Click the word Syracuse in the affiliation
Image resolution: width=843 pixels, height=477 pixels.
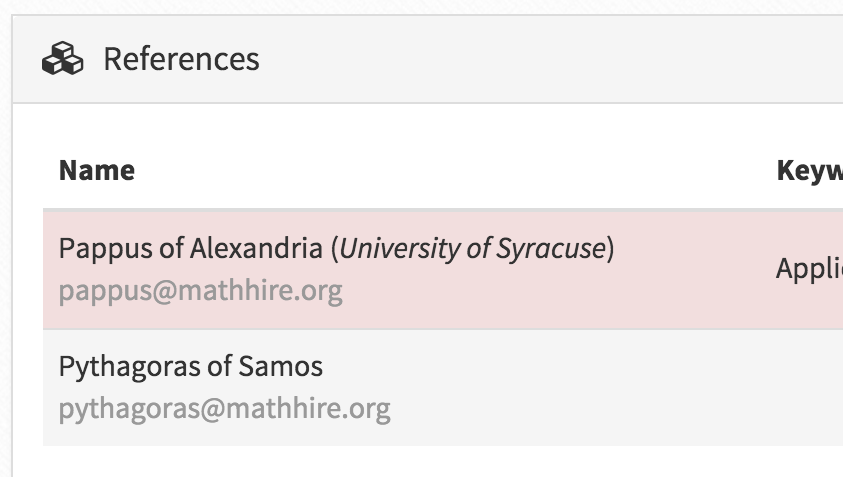(x=555, y=248)
